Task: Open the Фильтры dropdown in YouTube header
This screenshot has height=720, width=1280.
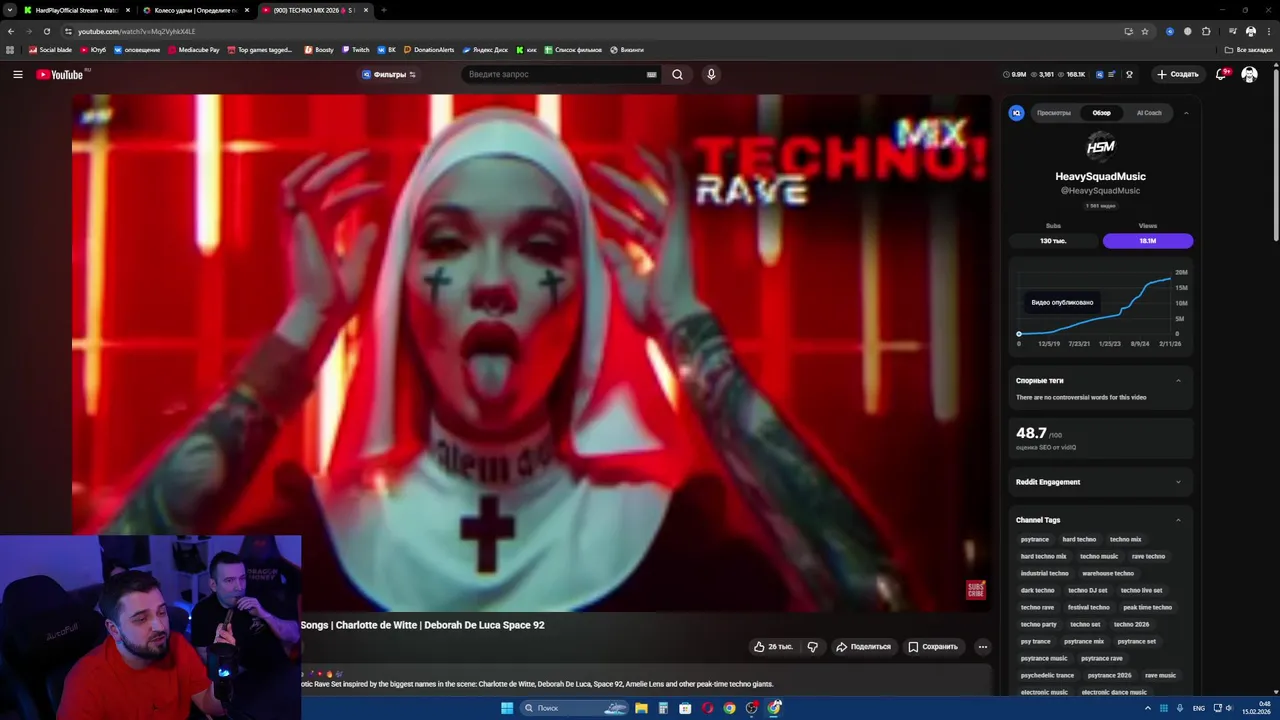Action: 389,74
